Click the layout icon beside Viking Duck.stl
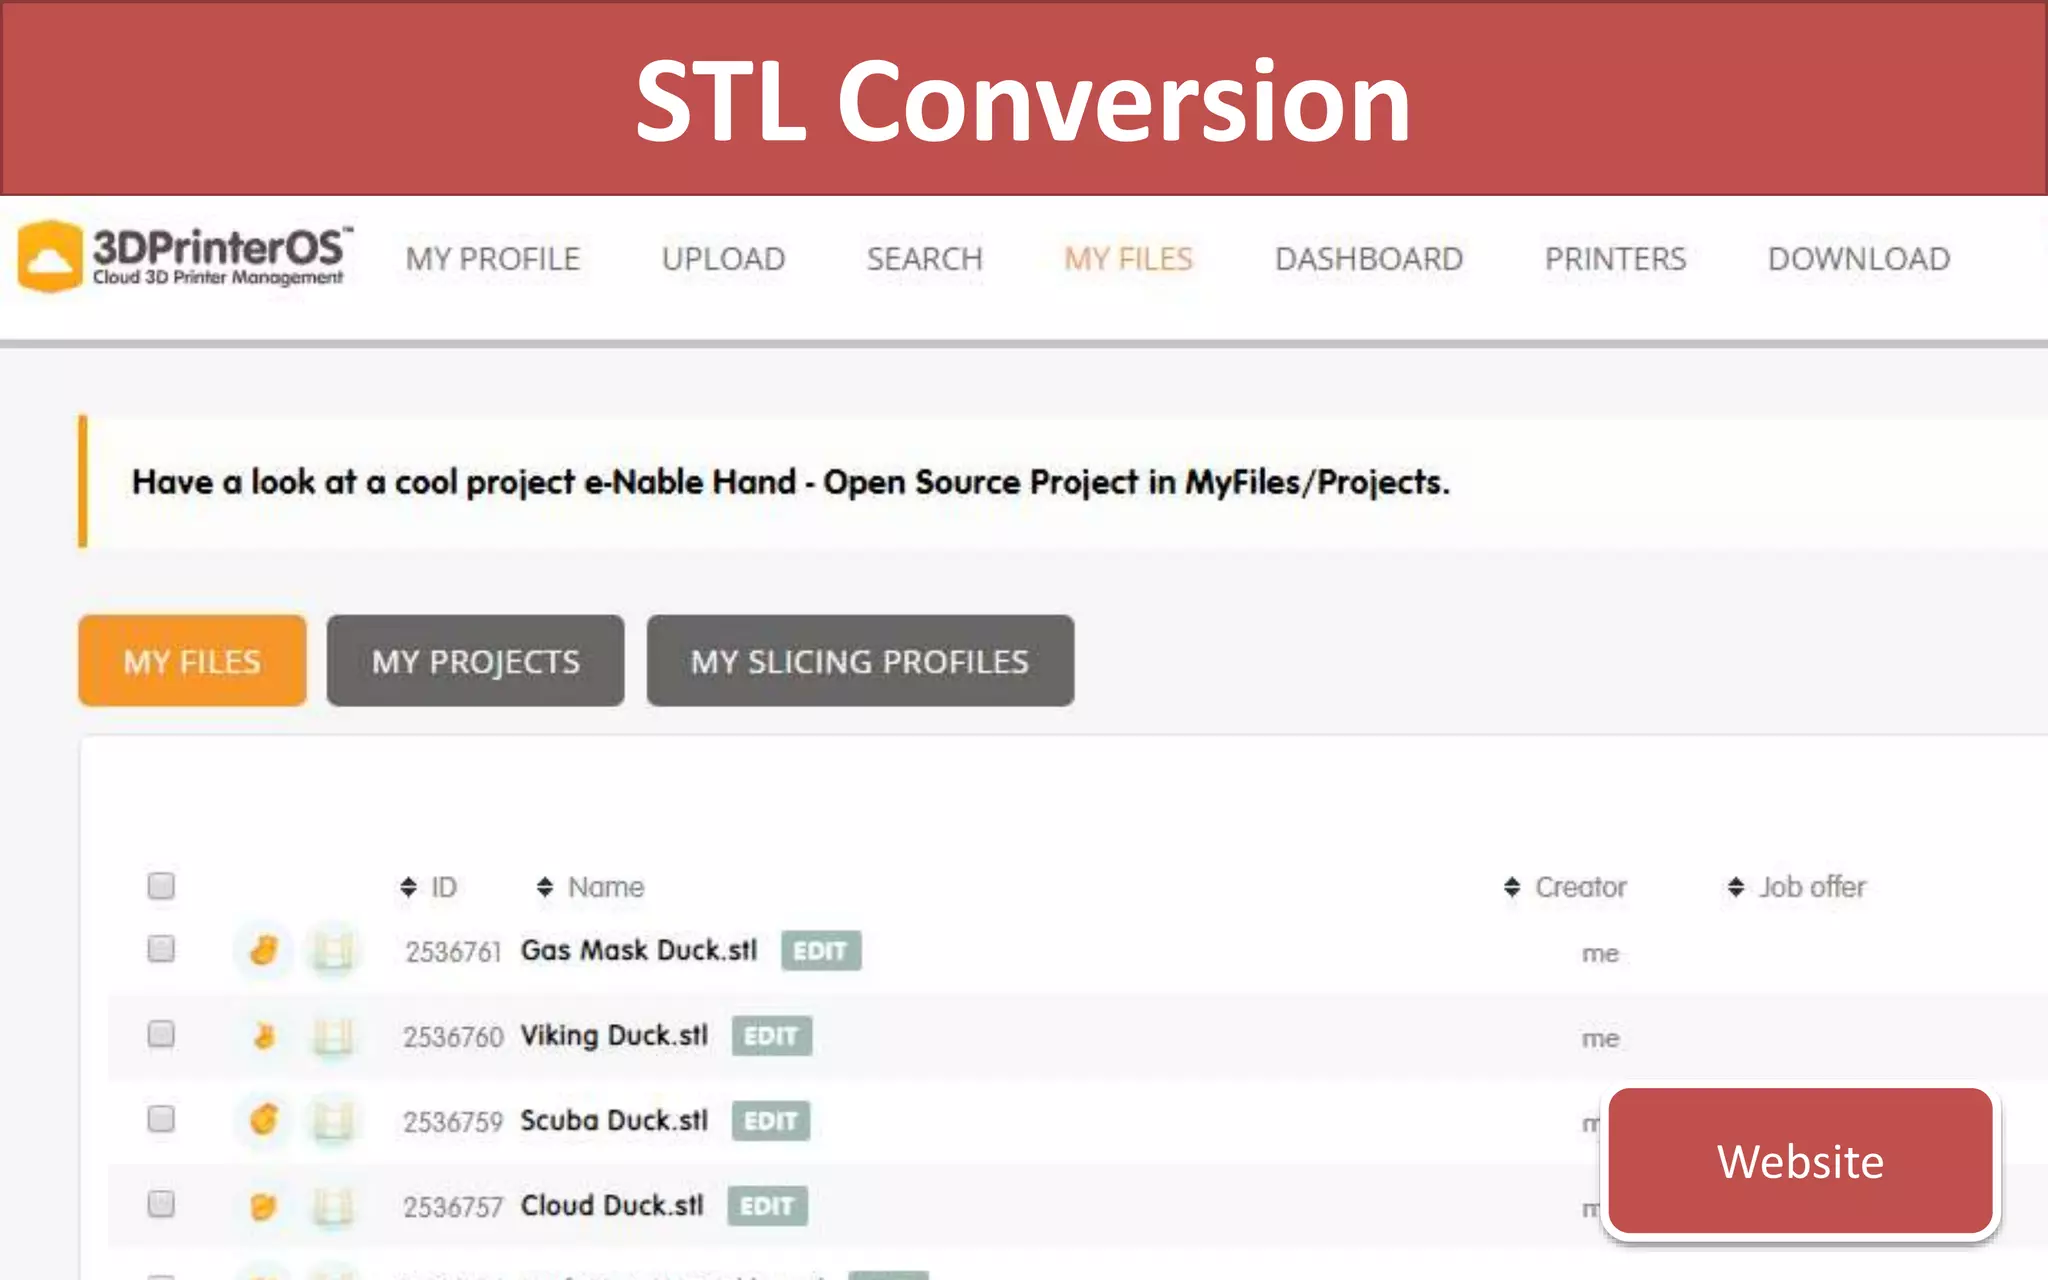This screenshot has height=1280, width=2048. coord(333,1036)
